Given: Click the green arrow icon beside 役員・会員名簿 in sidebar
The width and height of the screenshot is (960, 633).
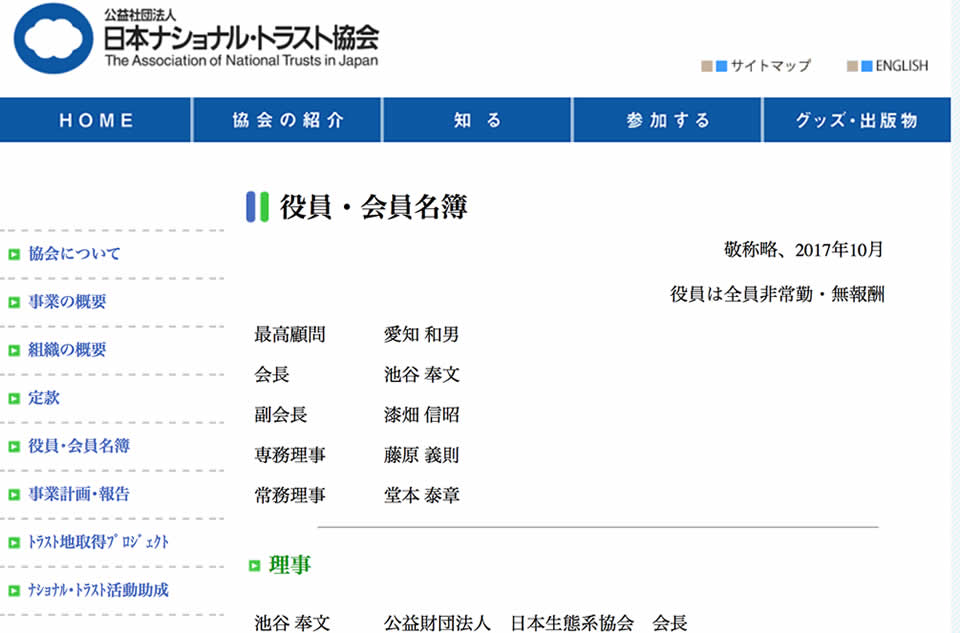Looking at the screenshot, I should (14, 446).
